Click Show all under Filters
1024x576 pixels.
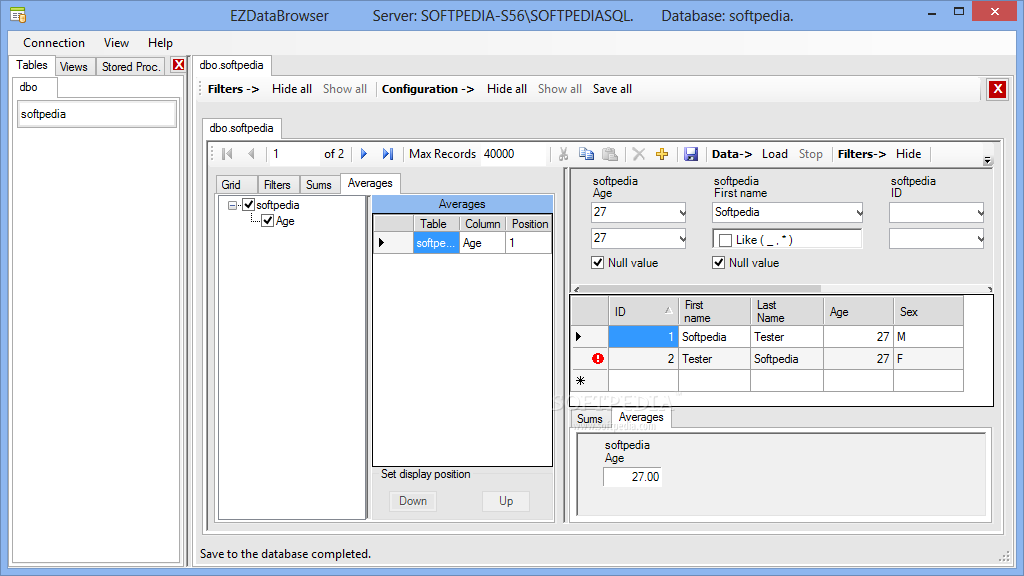tap(345, 89)
